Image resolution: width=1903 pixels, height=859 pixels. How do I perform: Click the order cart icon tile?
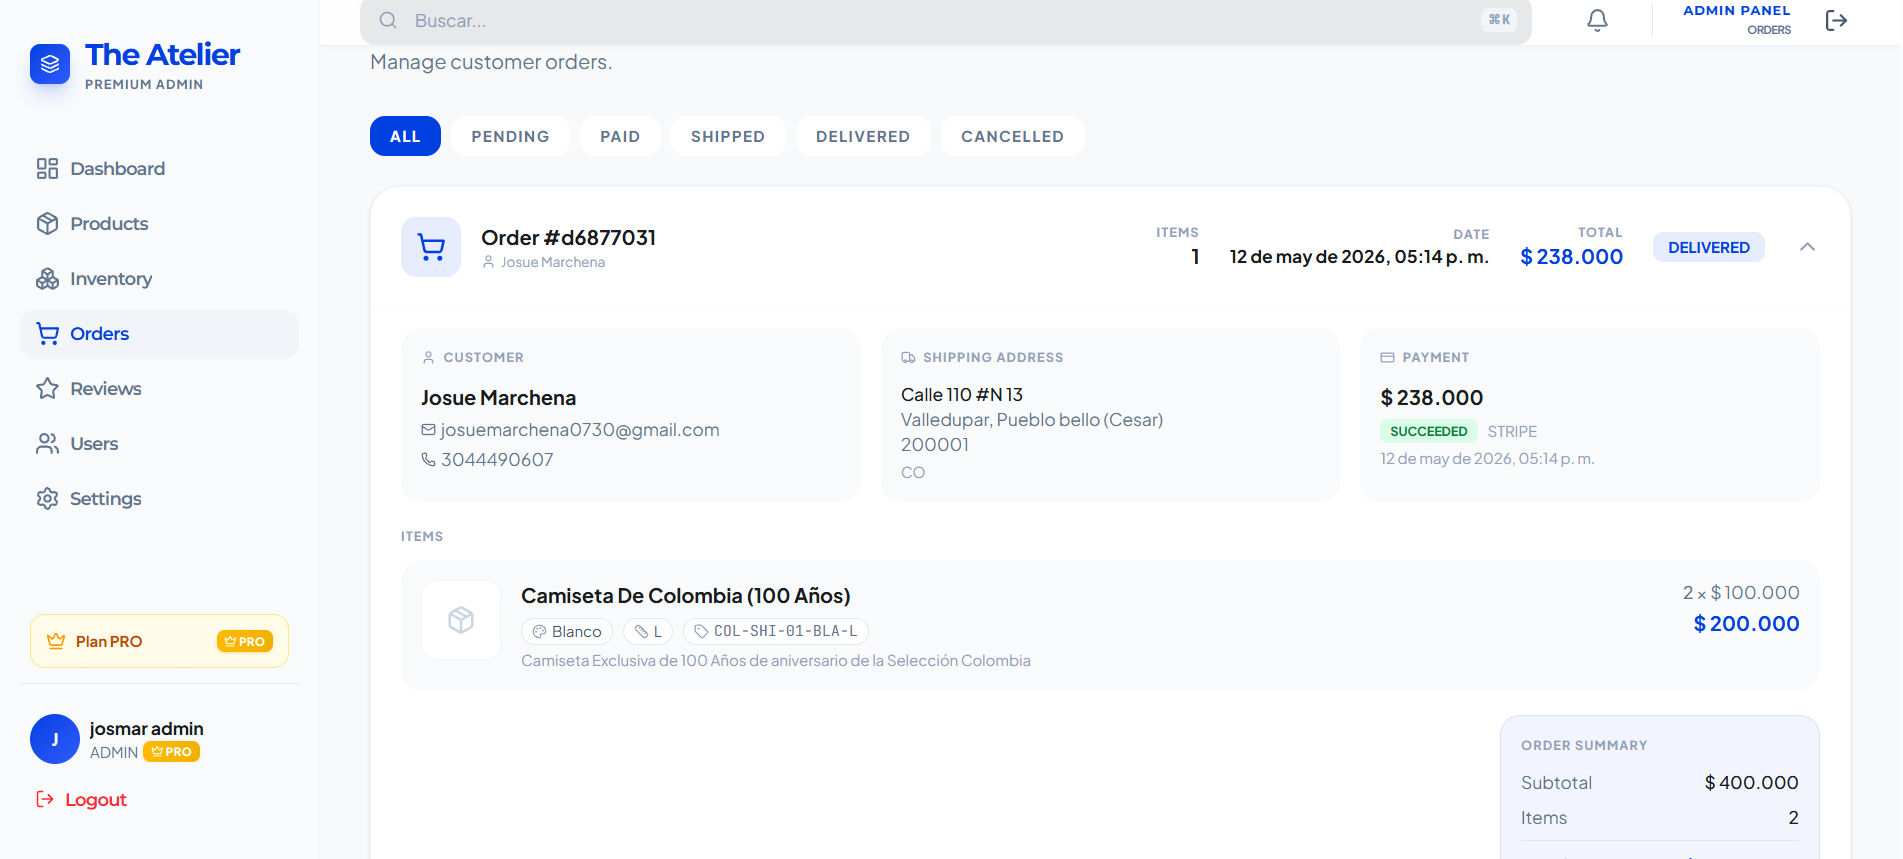(431, 247)
